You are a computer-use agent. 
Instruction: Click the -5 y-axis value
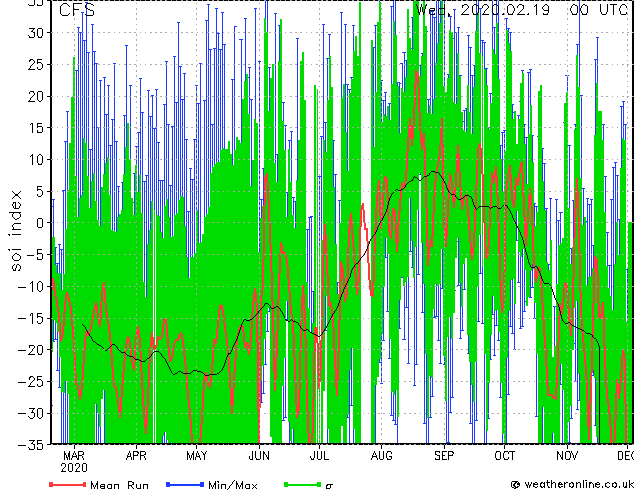(35, 255)
